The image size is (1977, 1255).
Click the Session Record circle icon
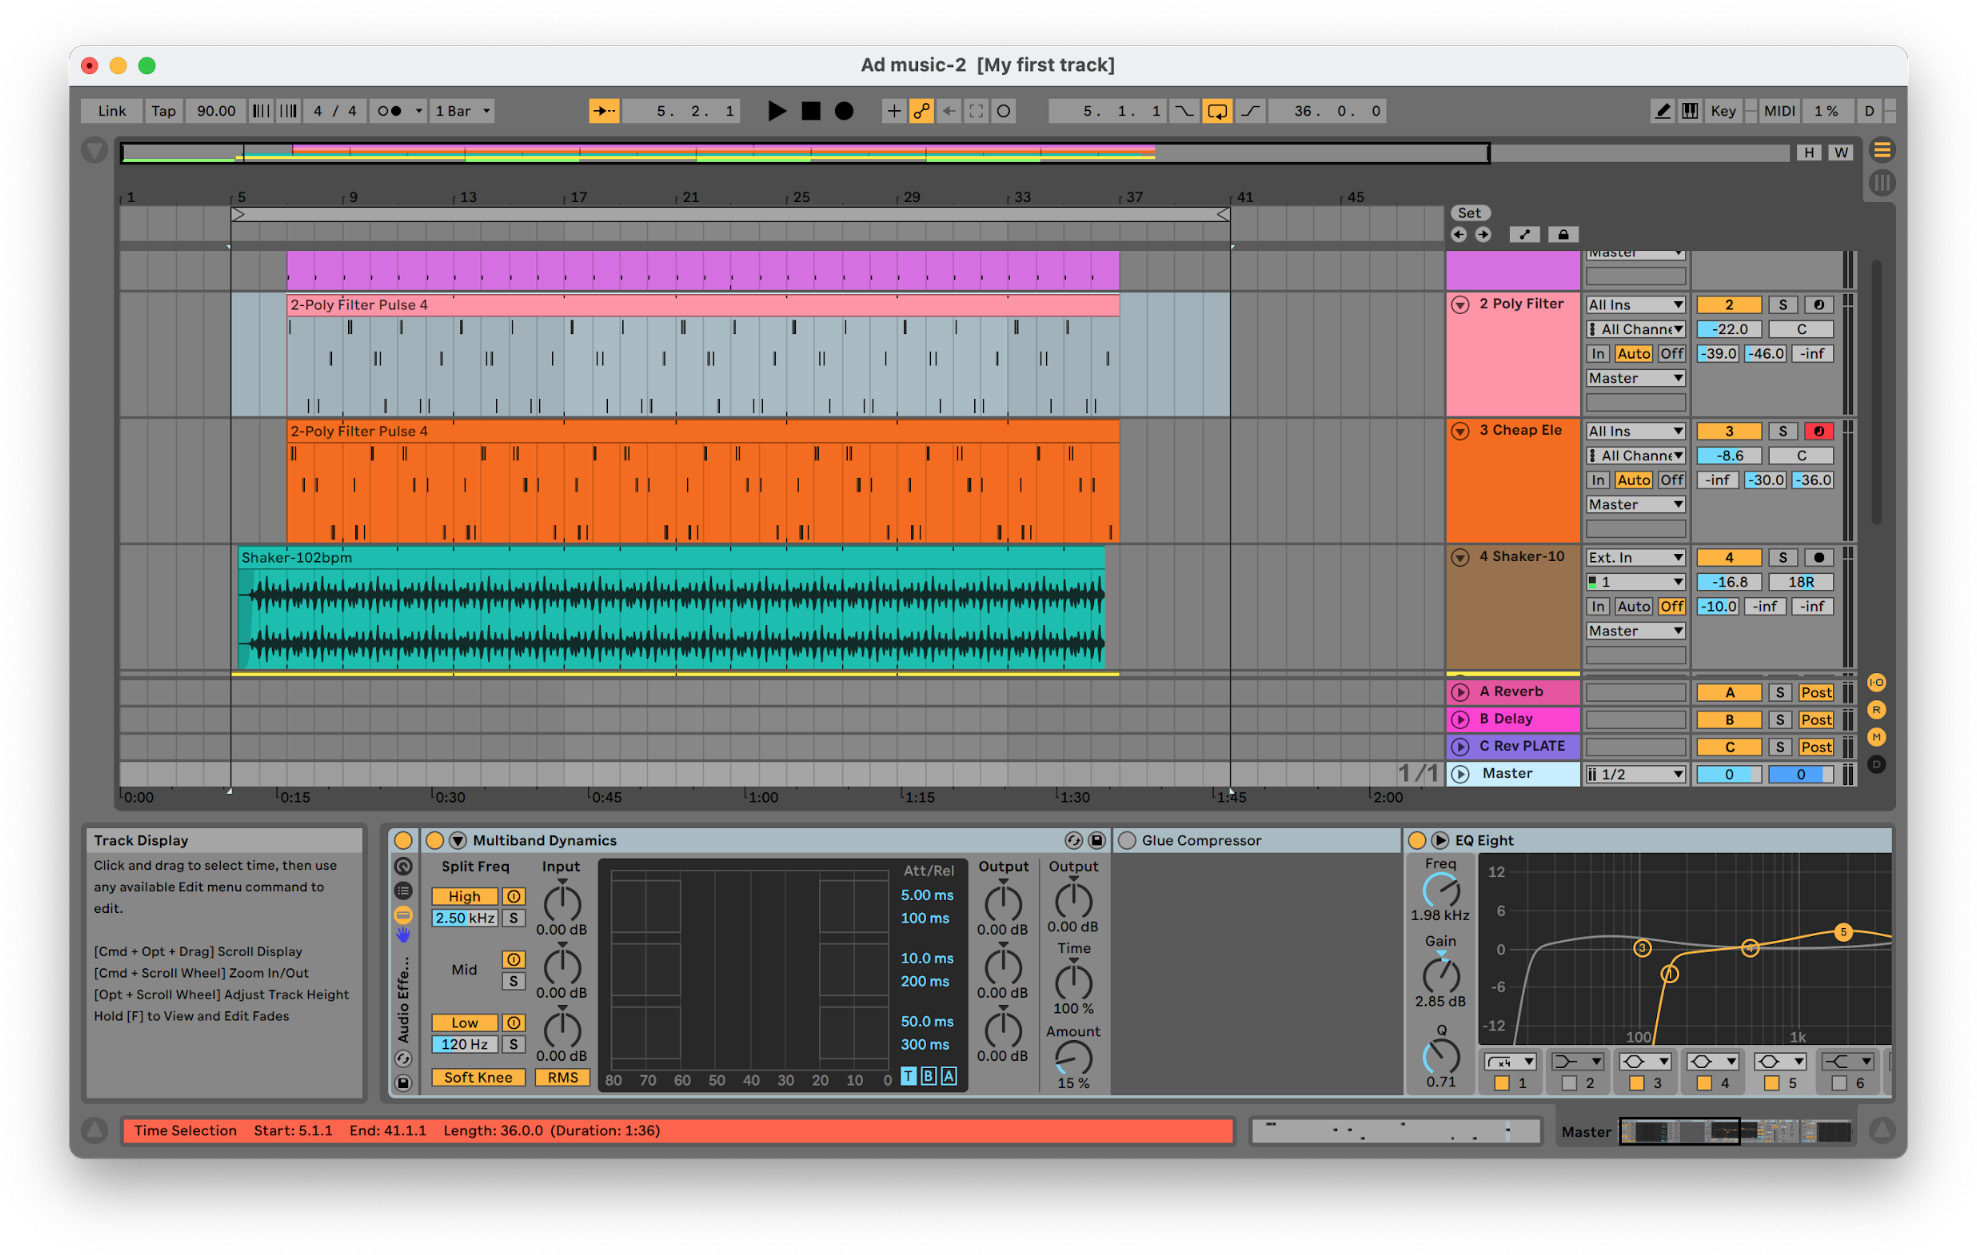click(1003, 111)
